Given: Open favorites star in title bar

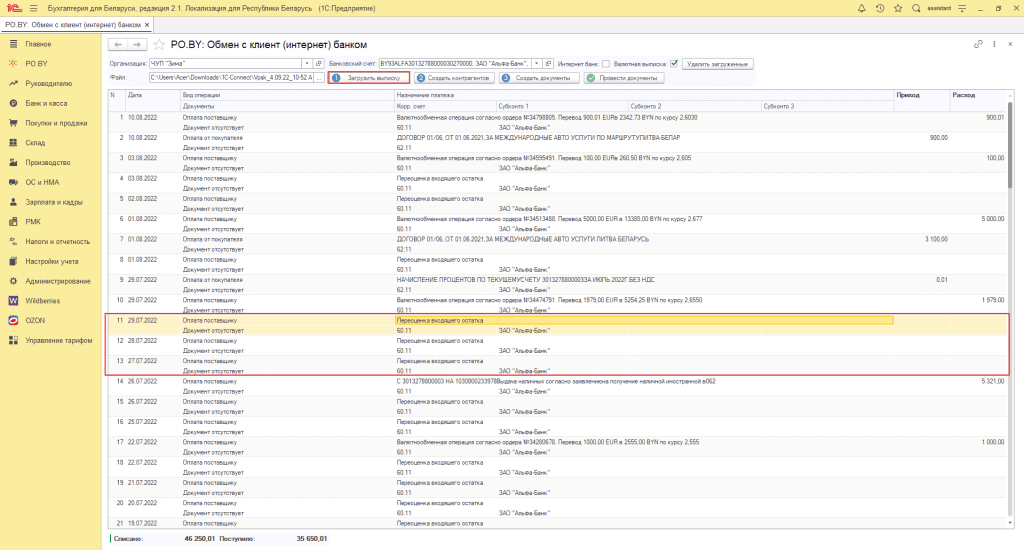Looking at the screenshot, I should pyautogui.click(x=898, y=8).
